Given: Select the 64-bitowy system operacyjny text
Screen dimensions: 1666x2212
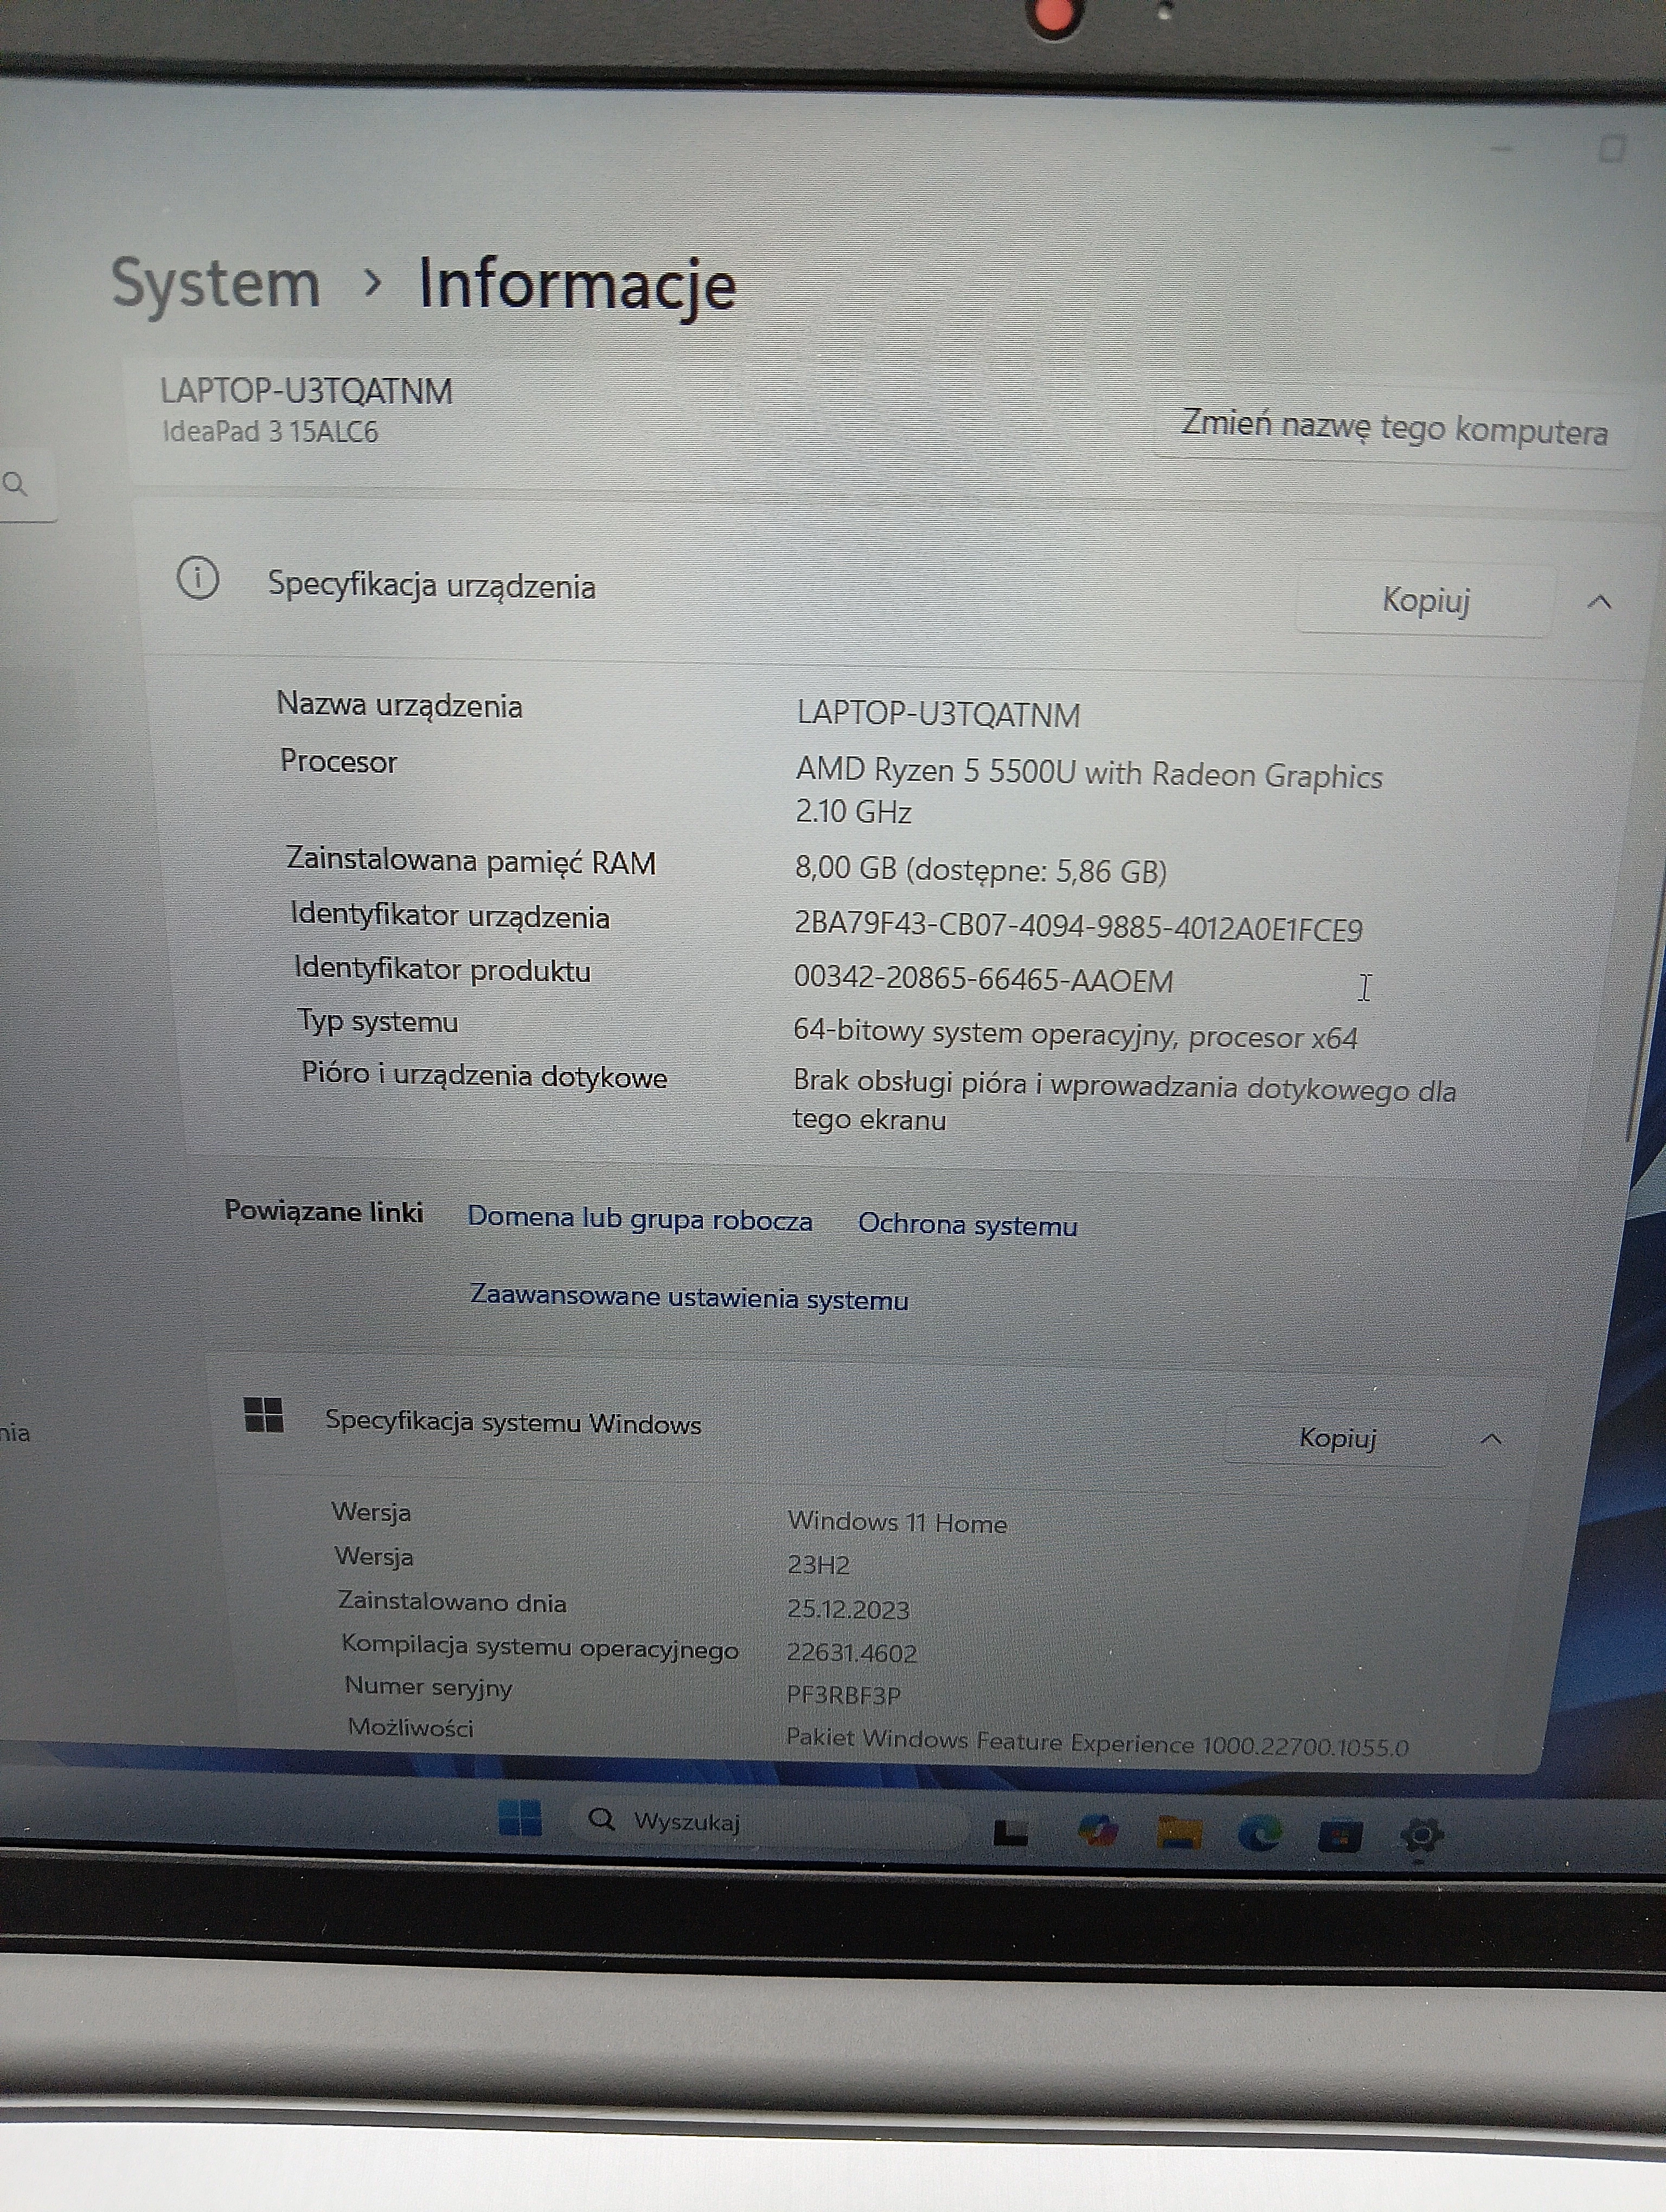Looking at the screenshot, I should click(x=1075, y=1034).
